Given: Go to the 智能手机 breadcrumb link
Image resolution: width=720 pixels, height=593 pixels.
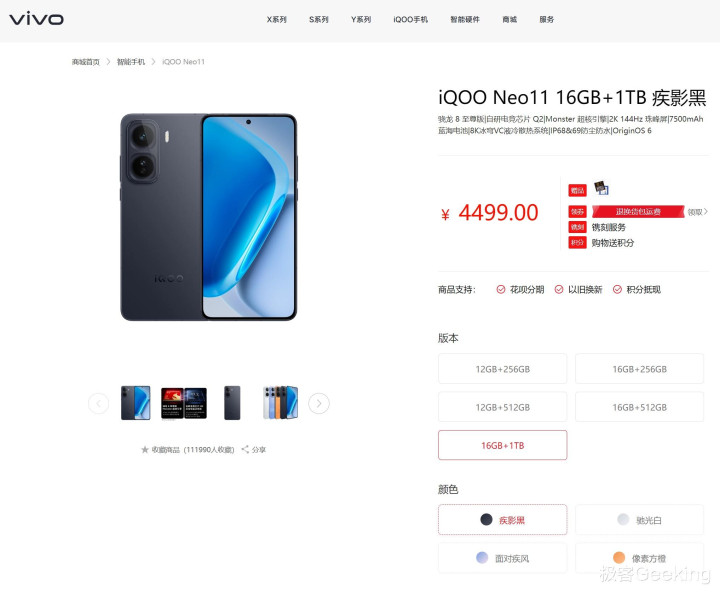Looking at the screenshot, I should (131, 62).
